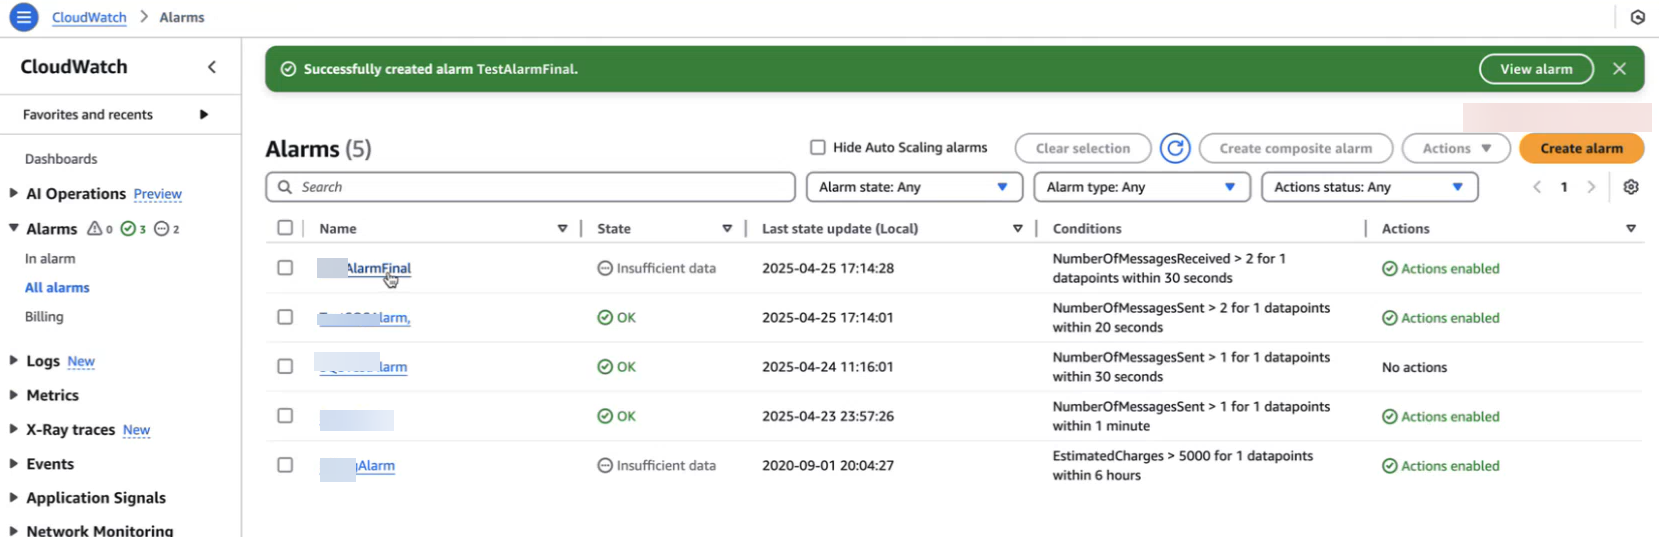The width and height of the screenshot is (1659, 537).
Task: Dismiss the success banner with X
Action: pyautogui.click(x=1619, y=69)
